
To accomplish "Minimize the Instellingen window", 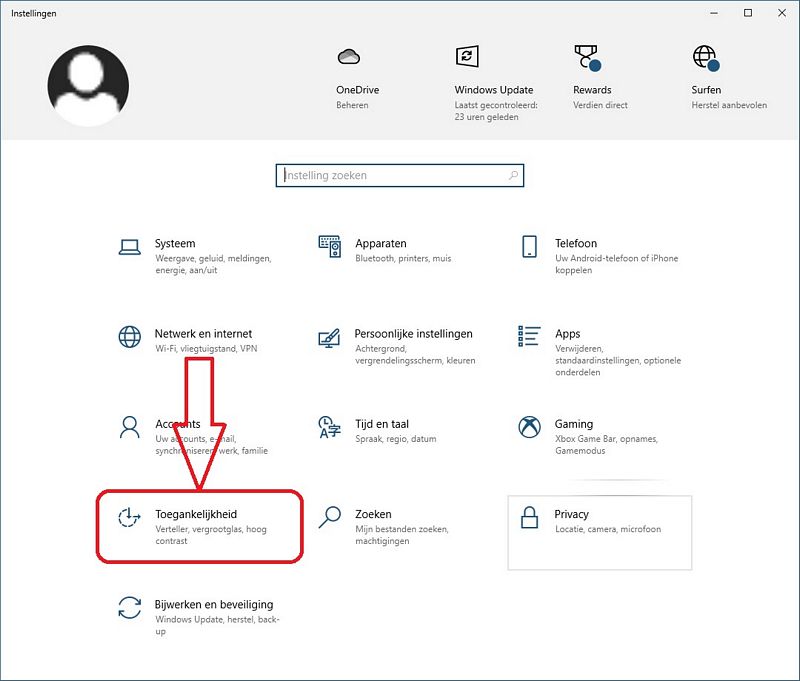I will click(714, 13).
